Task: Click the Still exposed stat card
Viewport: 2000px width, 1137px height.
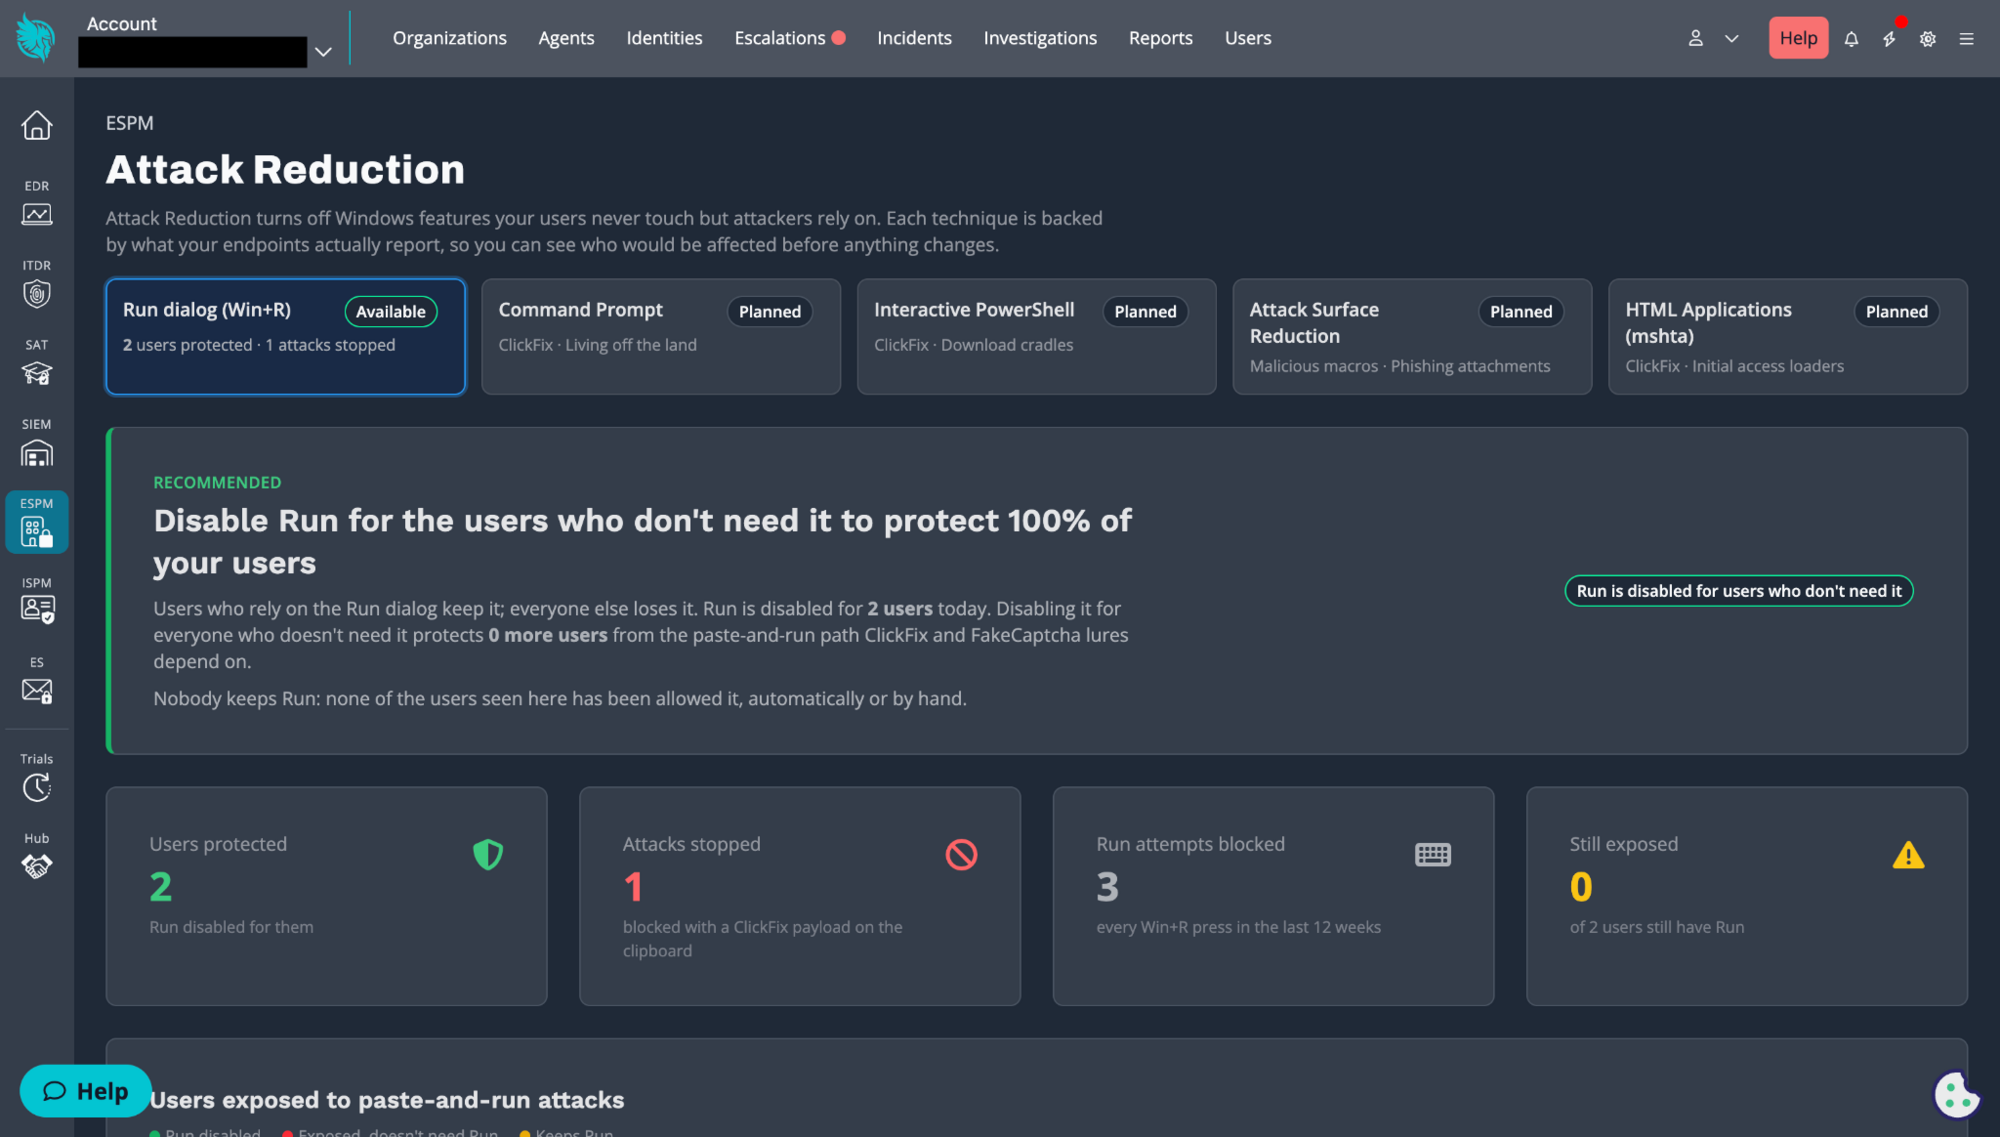Action: click(x=1747, y=896)
